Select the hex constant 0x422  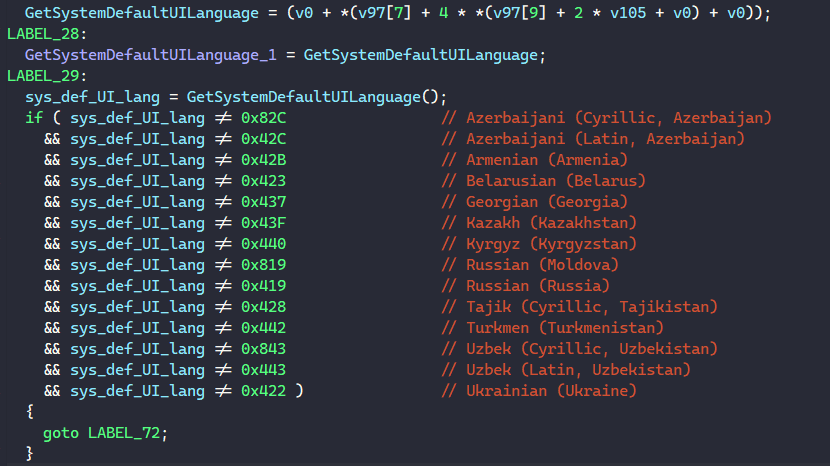tap(263, 391)
